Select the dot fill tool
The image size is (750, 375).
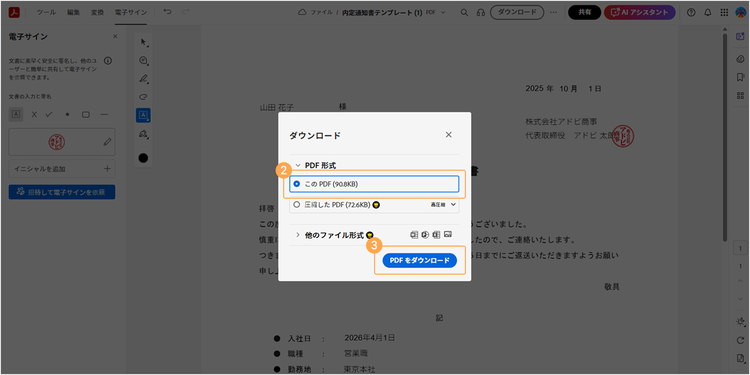(67, 114)
